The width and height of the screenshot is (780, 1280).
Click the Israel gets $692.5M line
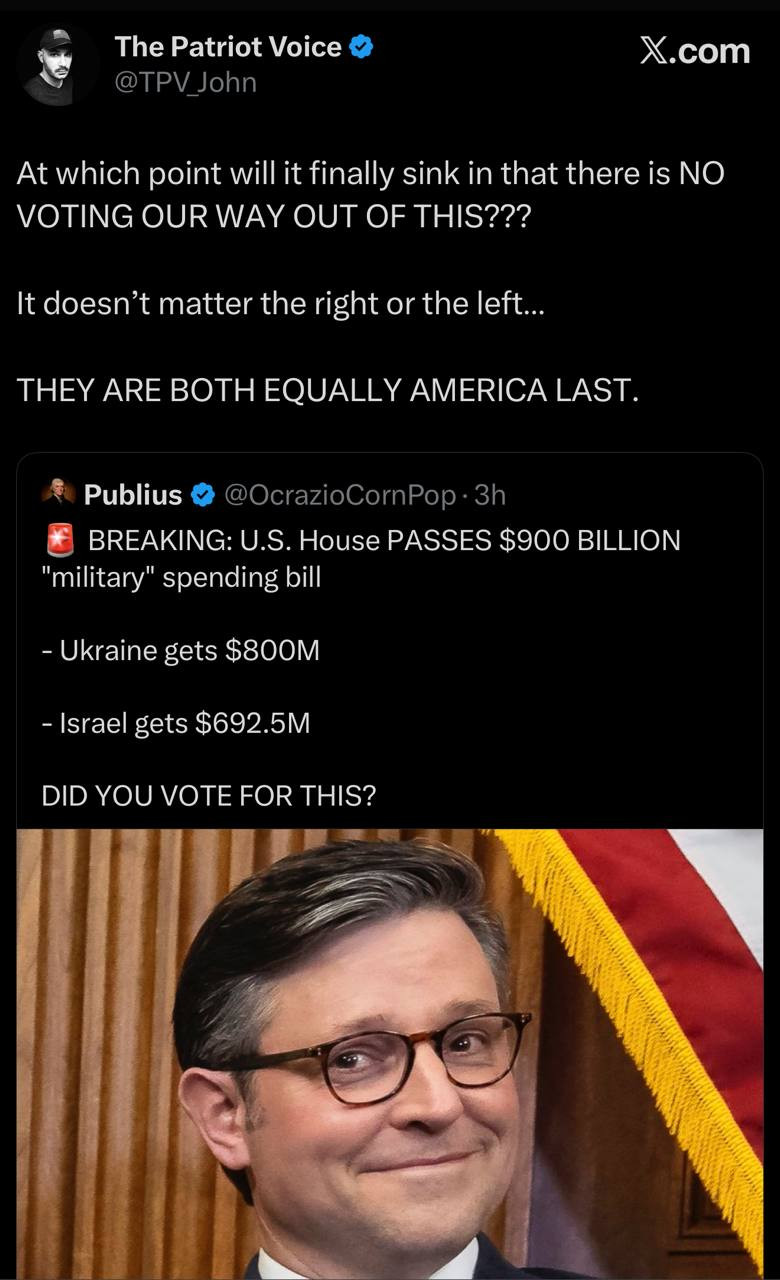176,722
